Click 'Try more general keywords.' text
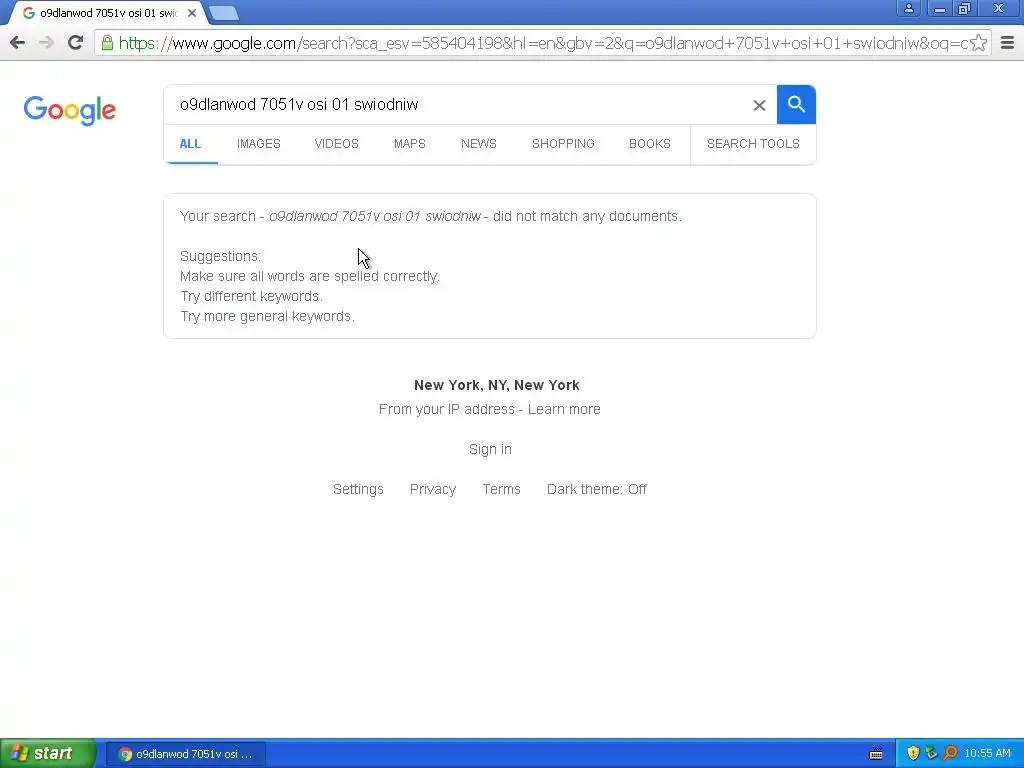The width and height of the screenshot is (1024, 768). tap(267, 317)
